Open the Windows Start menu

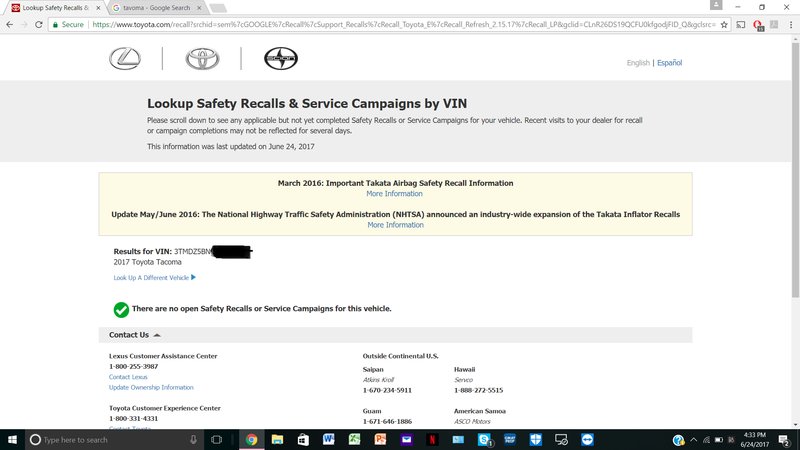click(12, 440)
